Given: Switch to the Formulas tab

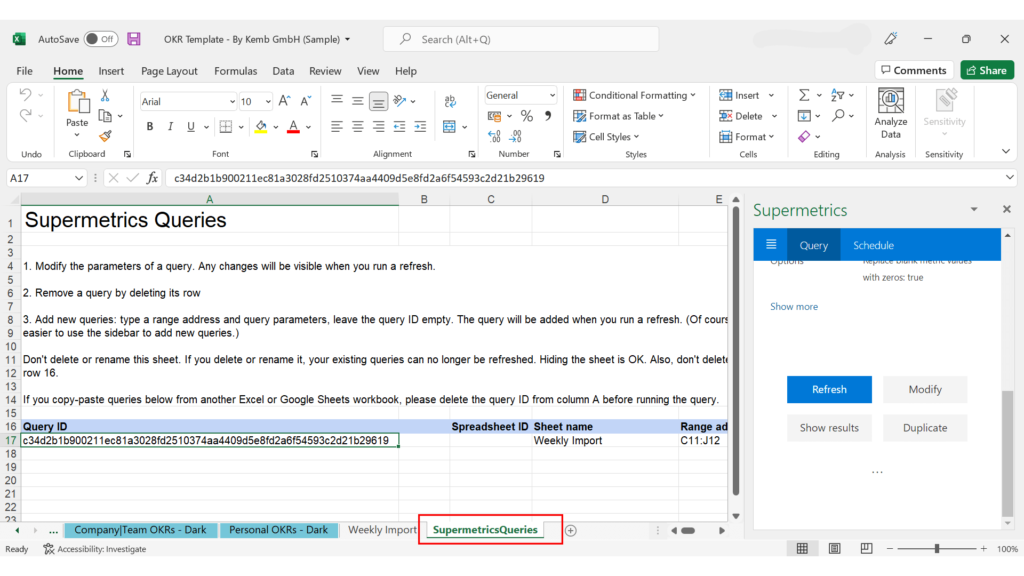Looking at the screenshot, I should (235, 71).
